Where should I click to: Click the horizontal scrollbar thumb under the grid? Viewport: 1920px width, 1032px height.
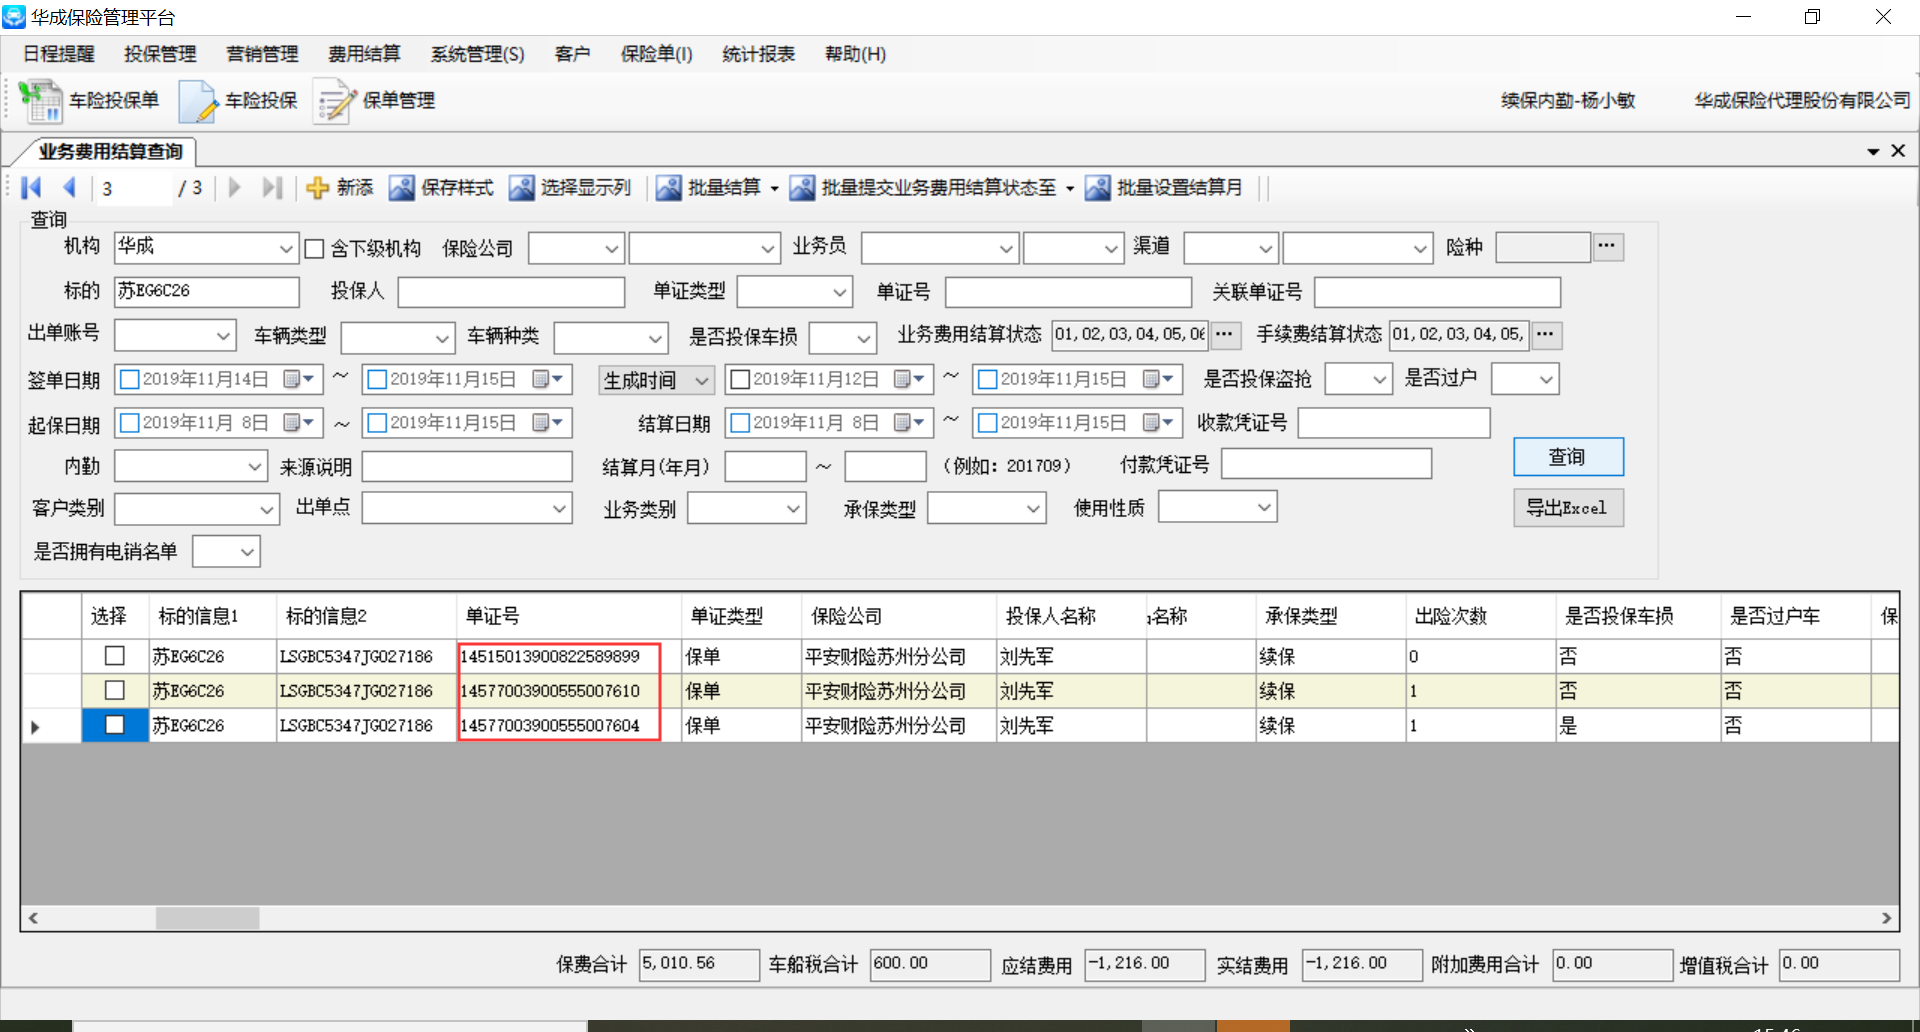207,918
